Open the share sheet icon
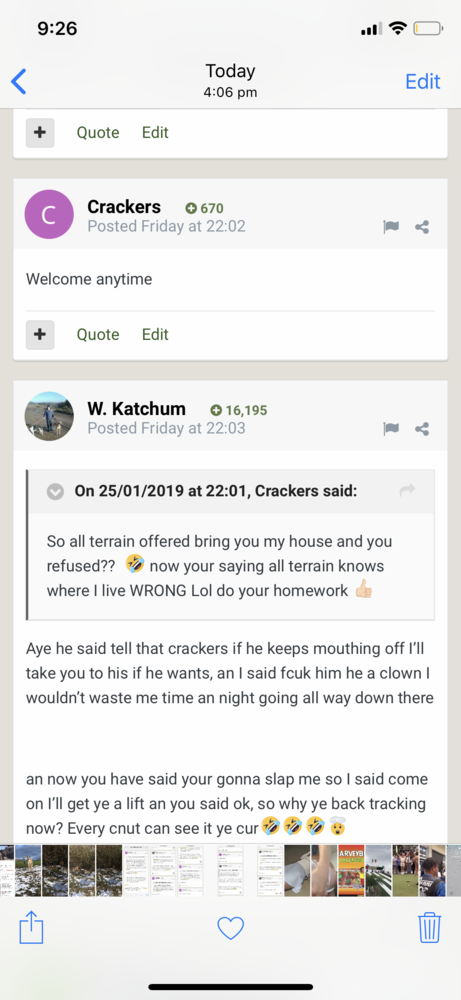 31,927
